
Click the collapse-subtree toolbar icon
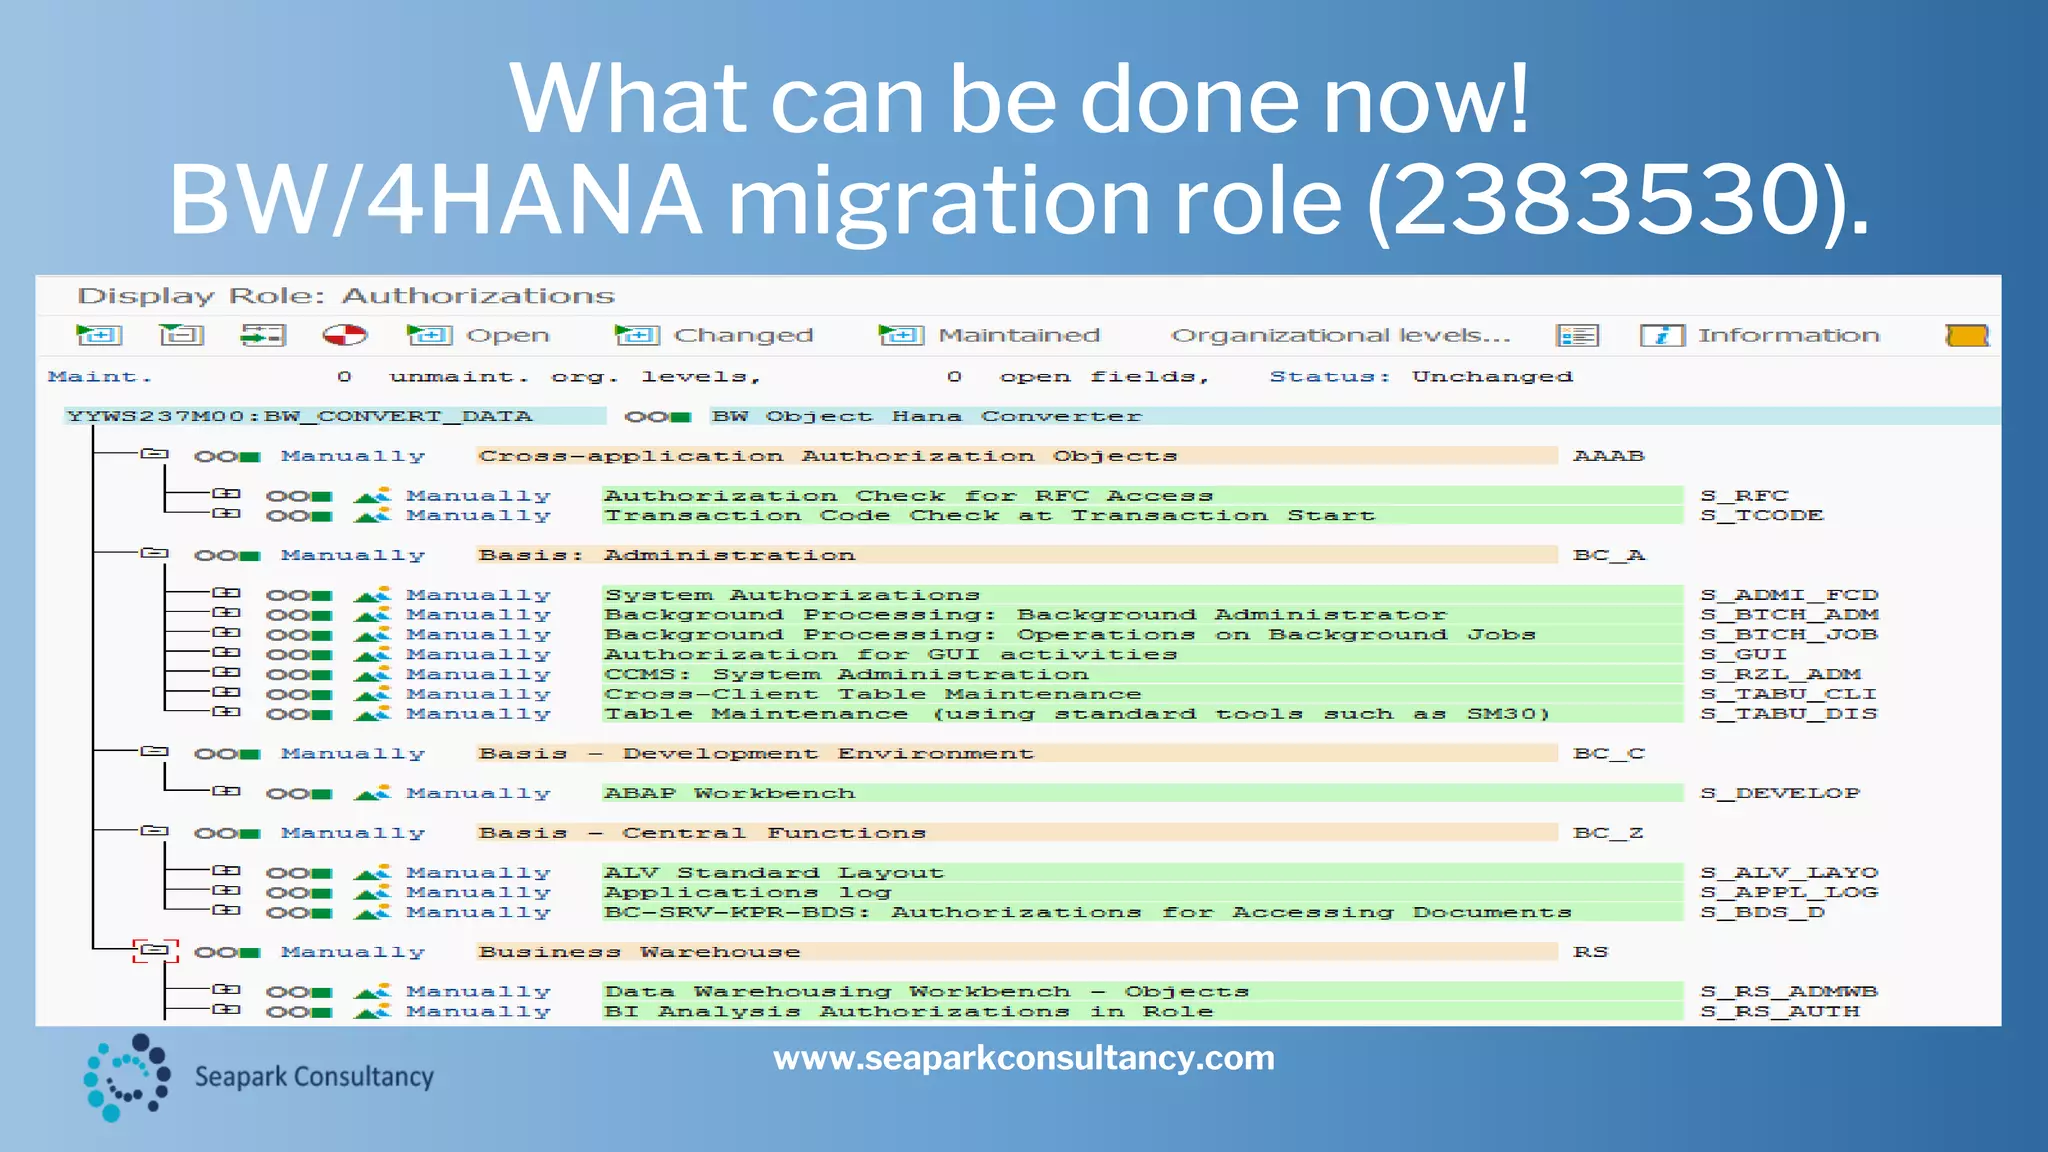click(181, 335)
